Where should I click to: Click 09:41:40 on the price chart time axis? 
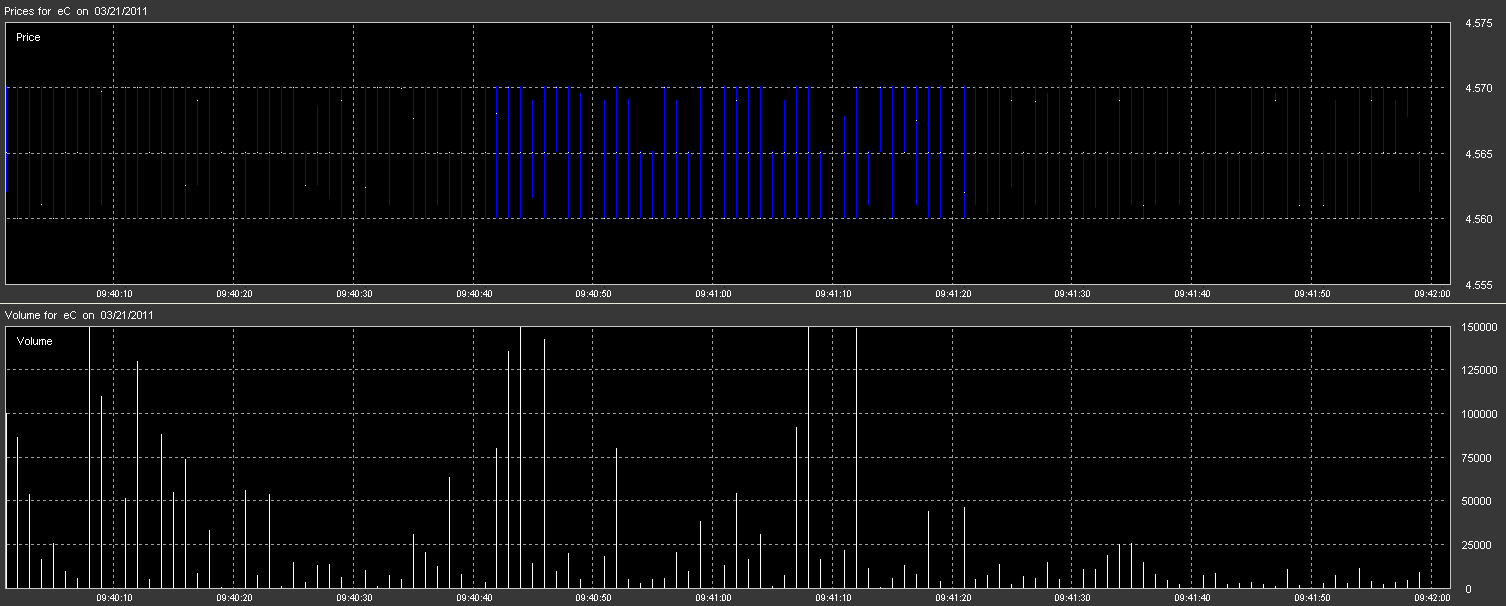(1192, 294)
